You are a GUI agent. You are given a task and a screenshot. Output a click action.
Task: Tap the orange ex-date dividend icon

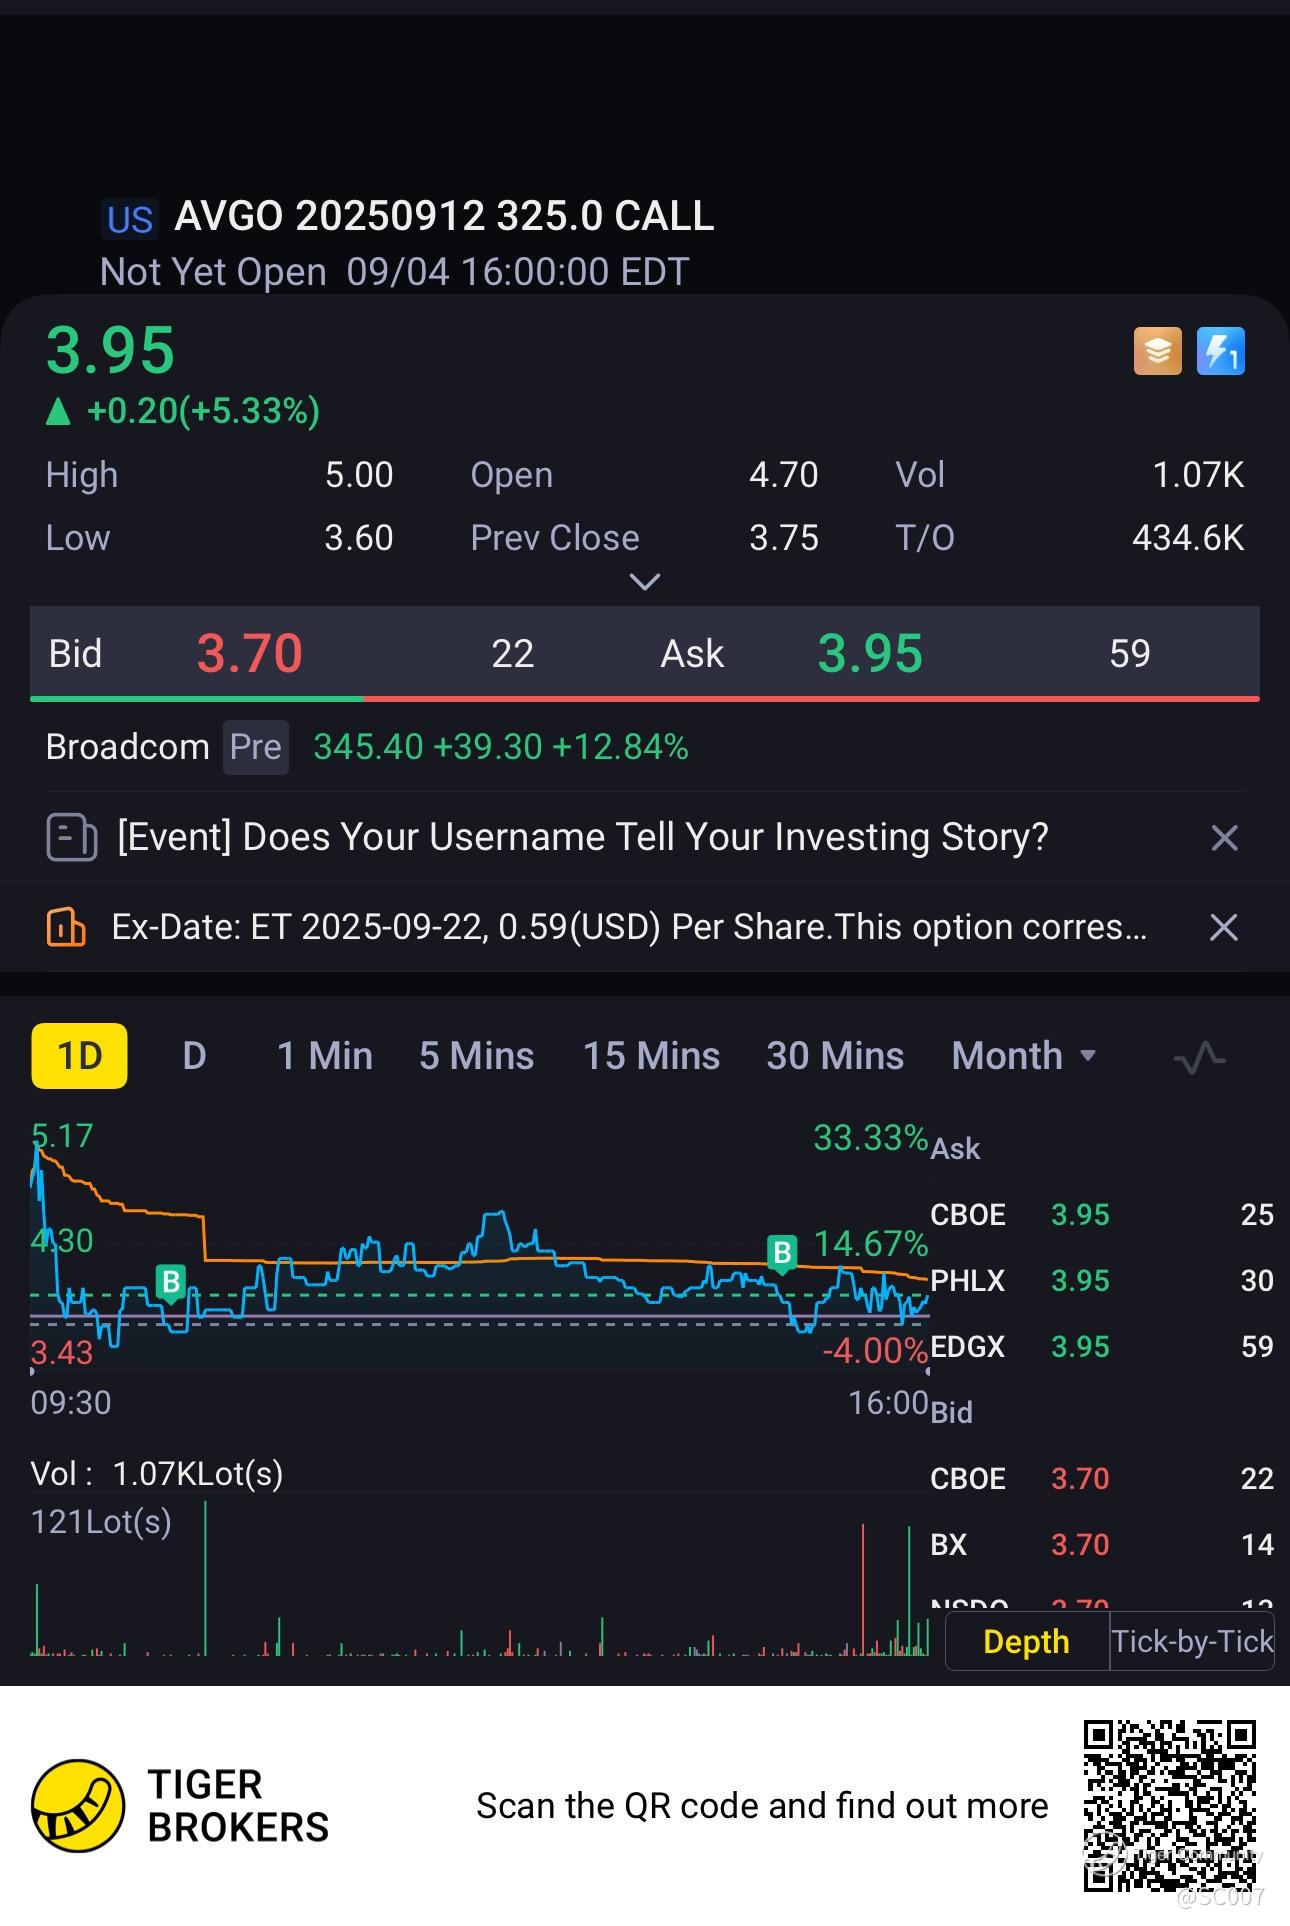(66, 927)
